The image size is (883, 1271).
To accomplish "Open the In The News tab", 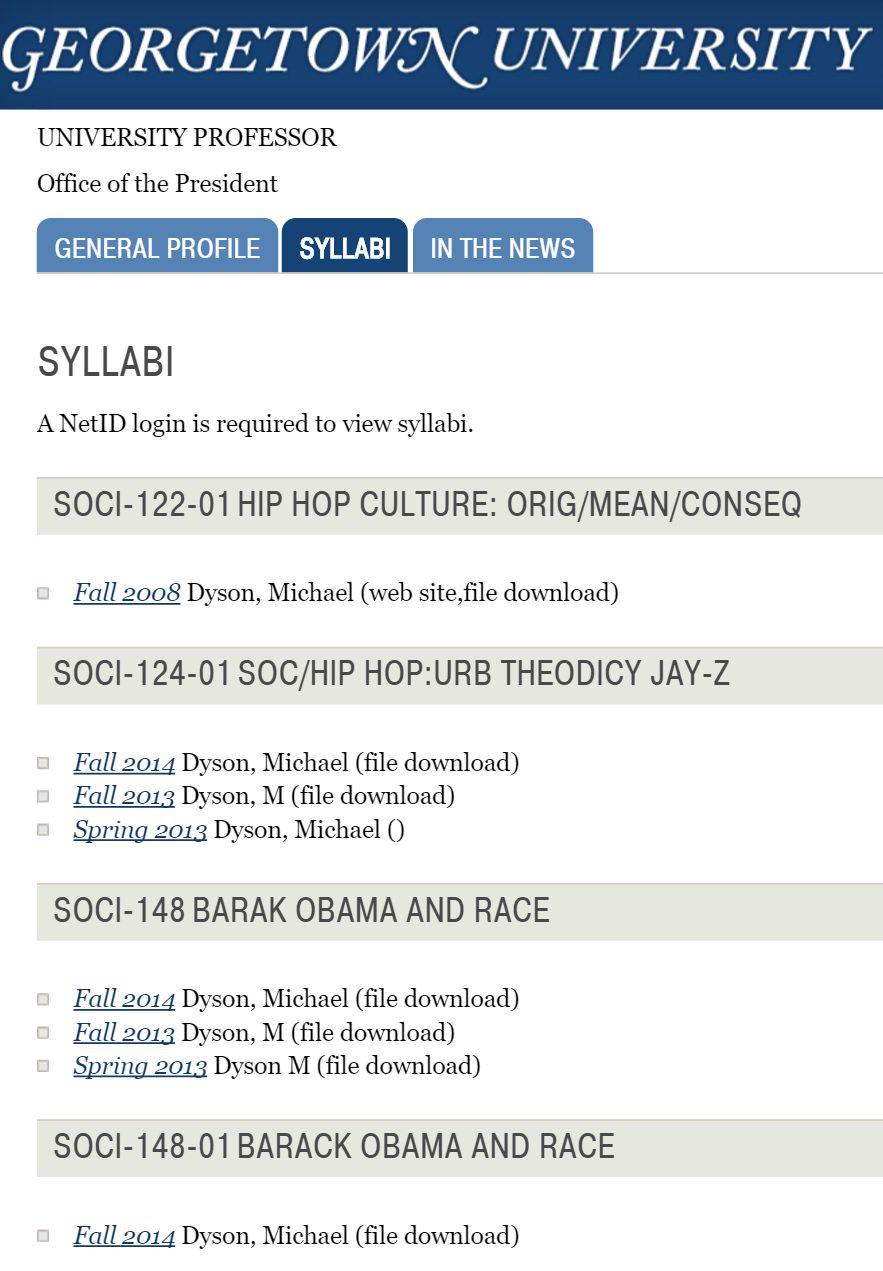I will point(503,246).
